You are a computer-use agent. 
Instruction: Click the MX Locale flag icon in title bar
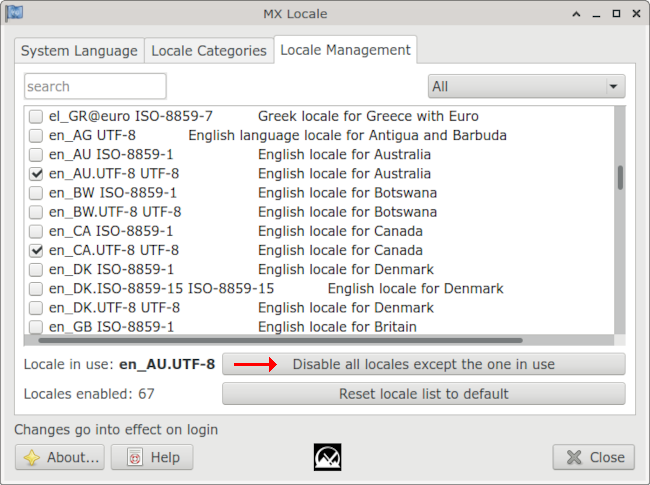pyautogui.click(x=14, y=13)
